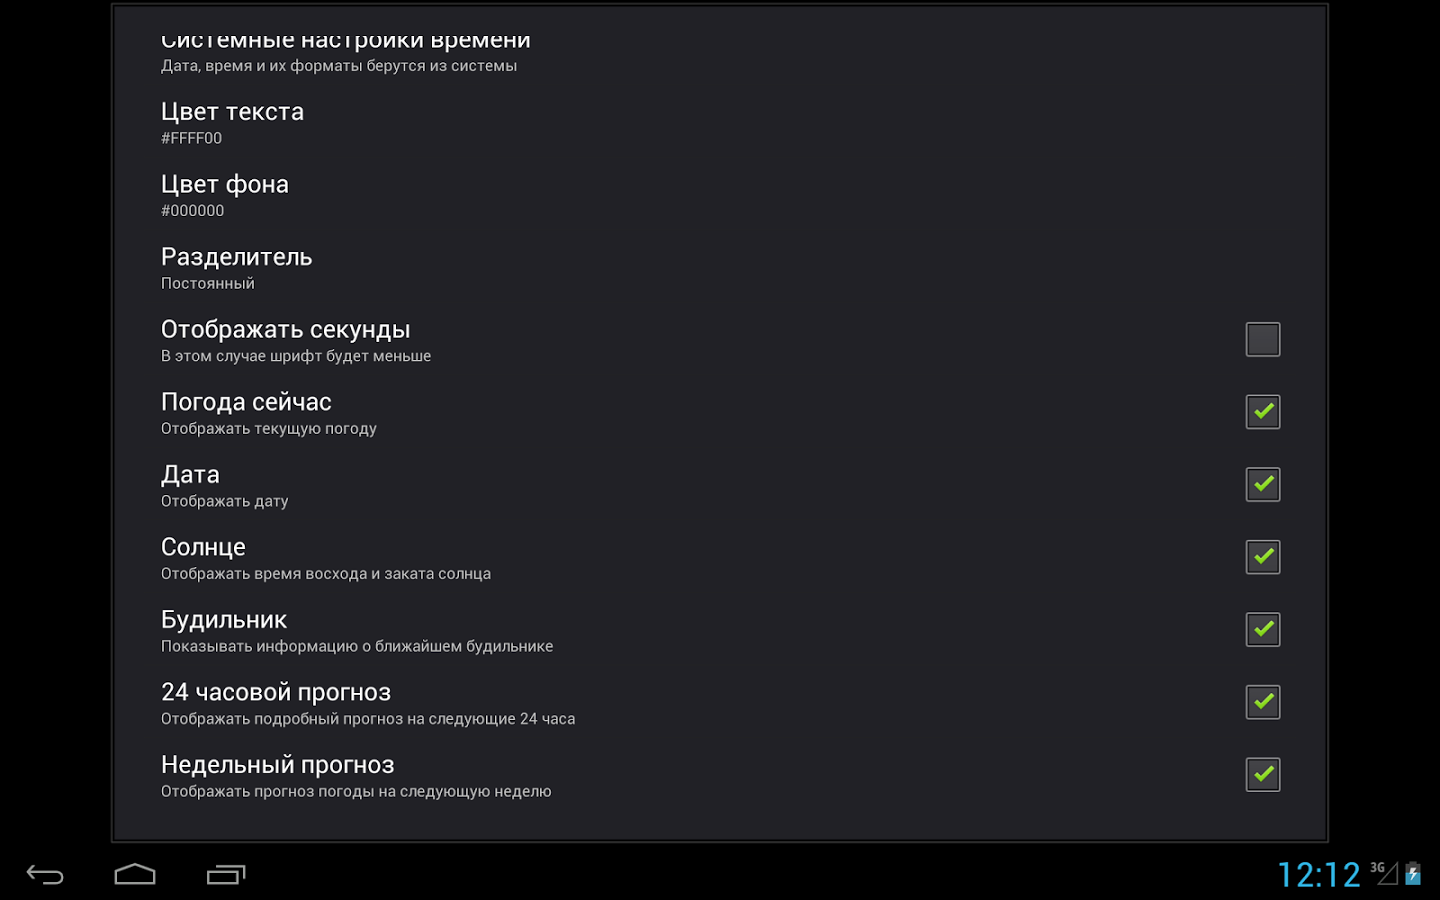
Task: Tap the Android back navigation icon
Action: point(45,875)
